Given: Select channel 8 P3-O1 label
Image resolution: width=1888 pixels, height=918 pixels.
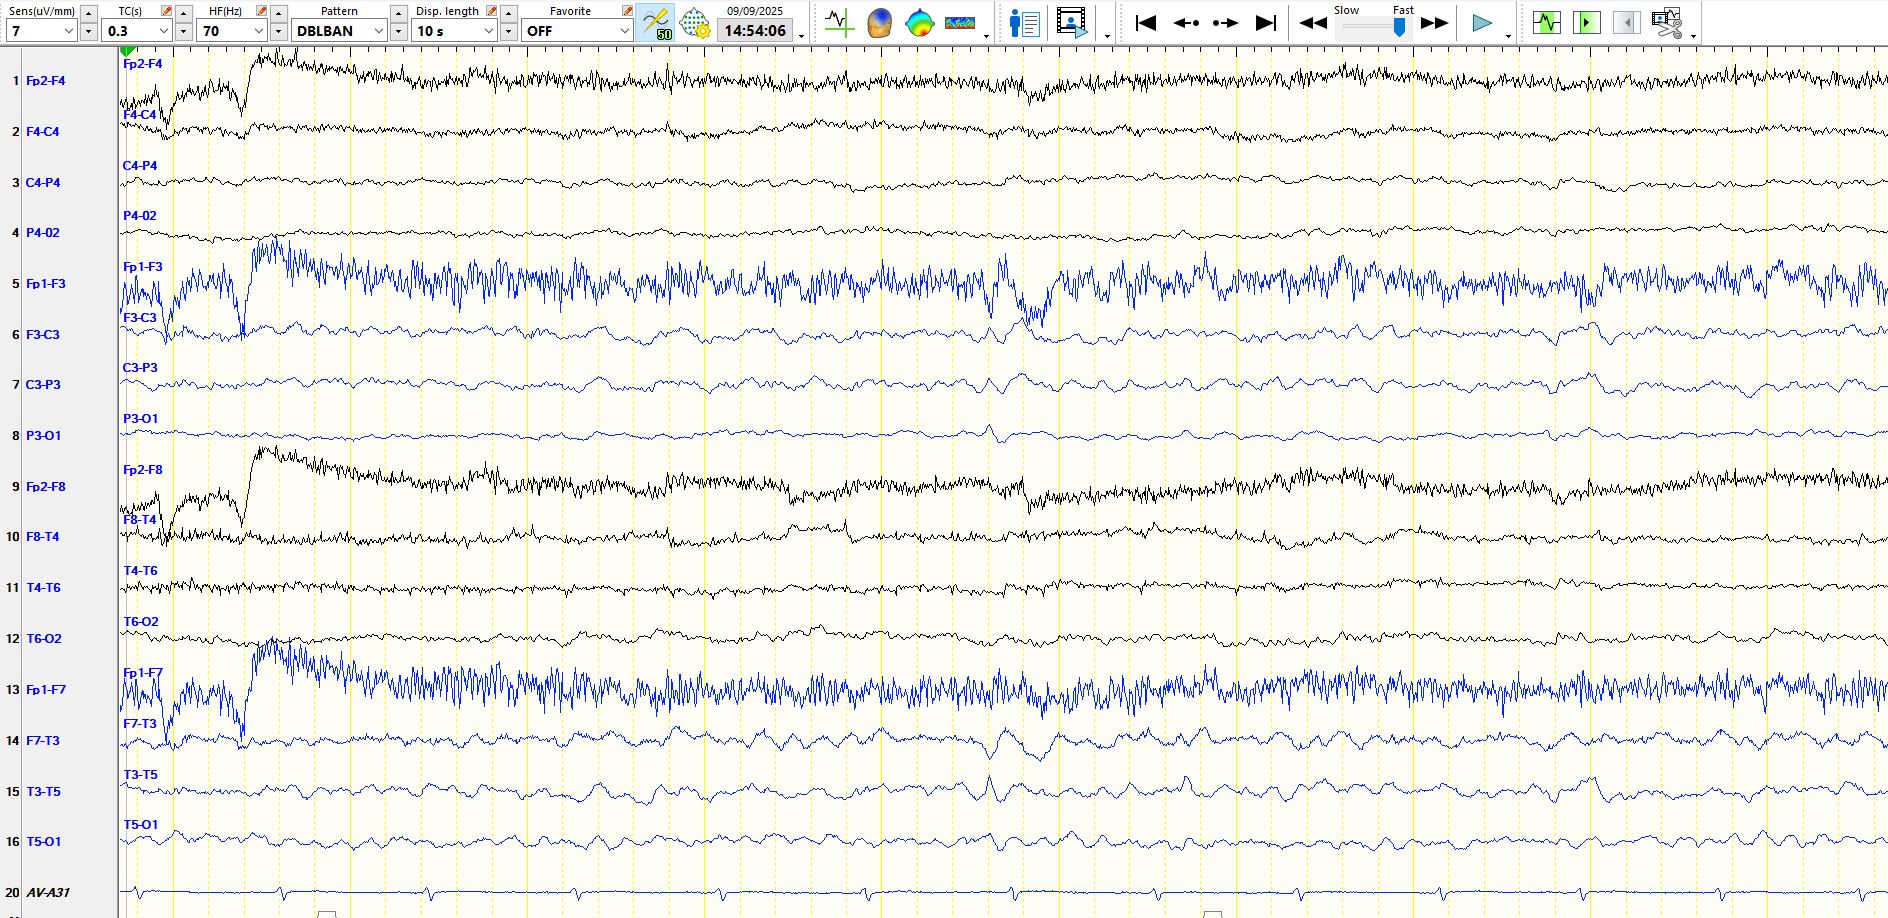Looking at the screenshot, I should point(43,436).
